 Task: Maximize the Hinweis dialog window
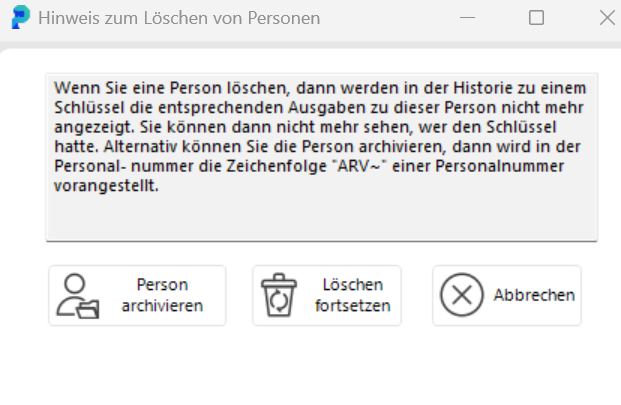(x=536, y=17)
